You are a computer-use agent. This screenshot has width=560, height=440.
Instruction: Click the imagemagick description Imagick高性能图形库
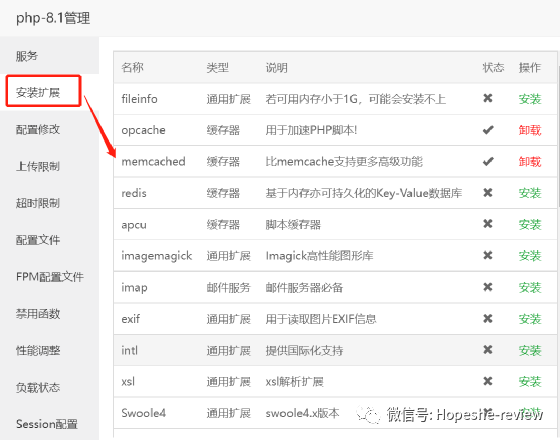(x=319, y=256)
